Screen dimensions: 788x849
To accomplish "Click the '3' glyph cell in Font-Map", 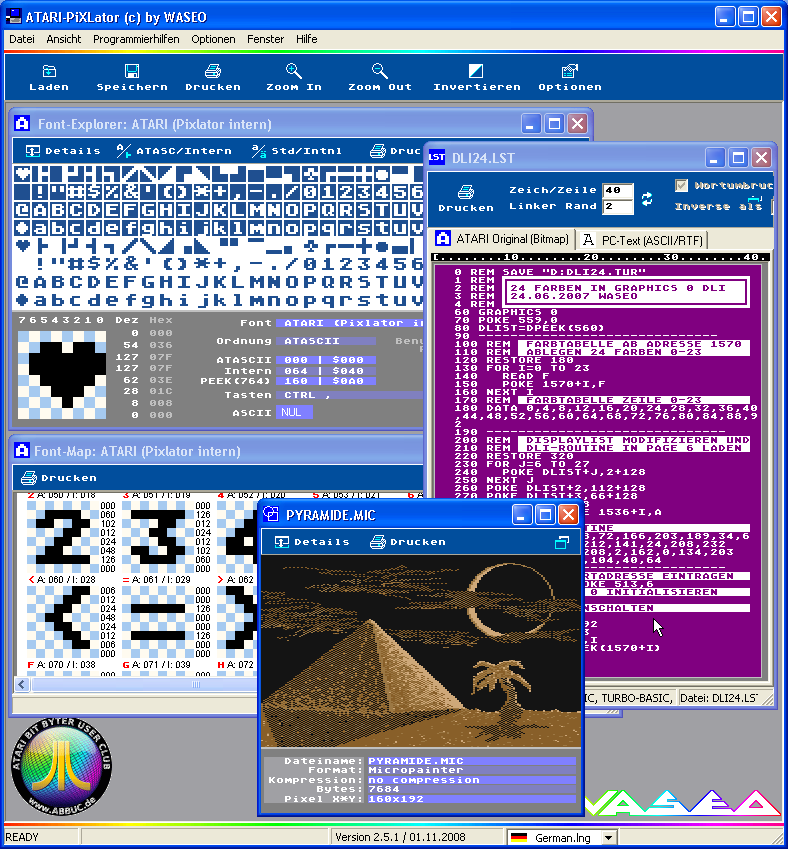I will 159,537.
